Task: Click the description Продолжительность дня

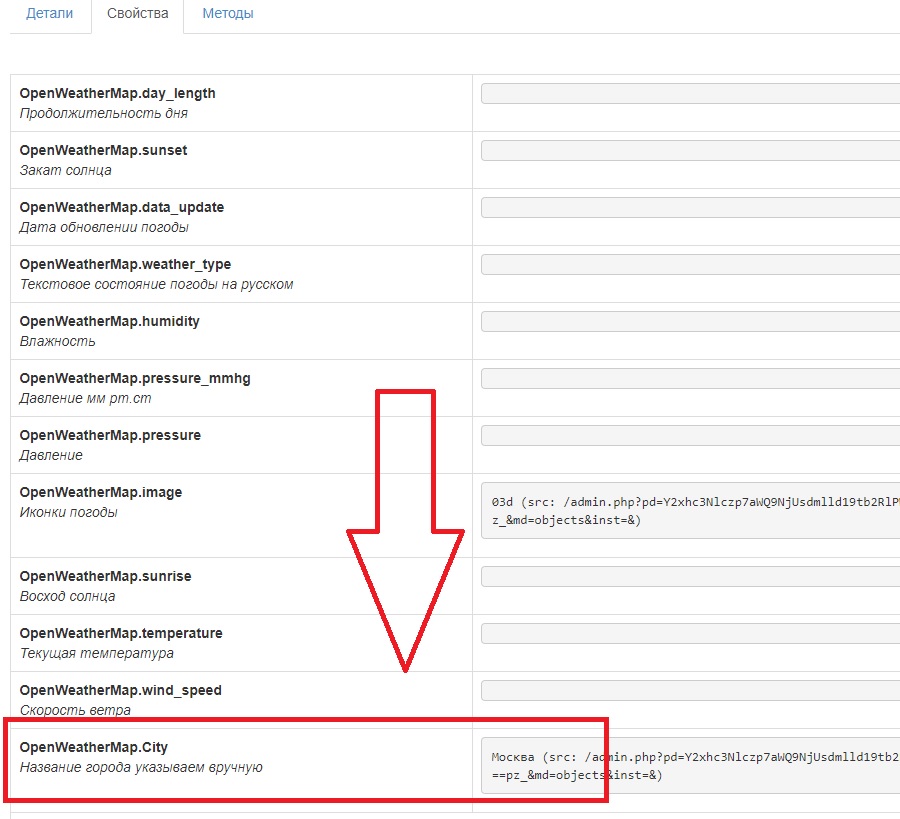Action: [104, 114]
